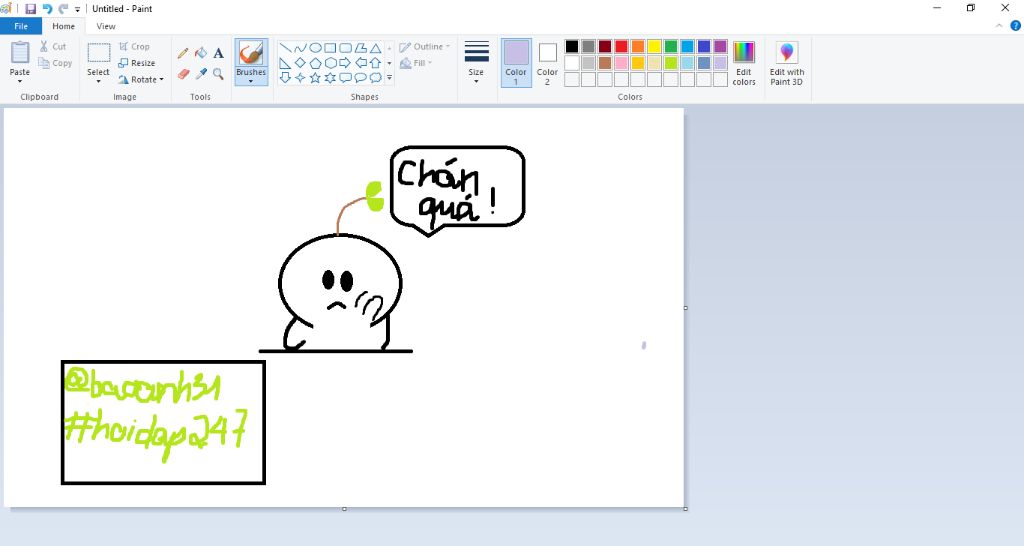1024x546 pixels.
Task: Pick the red color swatch
Action: click(x=621, y=46)
